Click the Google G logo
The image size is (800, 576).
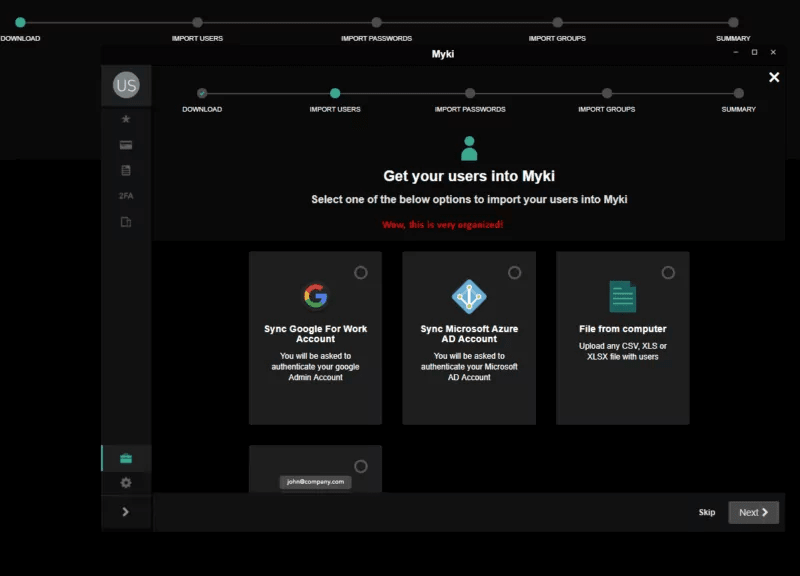point(315,296)
